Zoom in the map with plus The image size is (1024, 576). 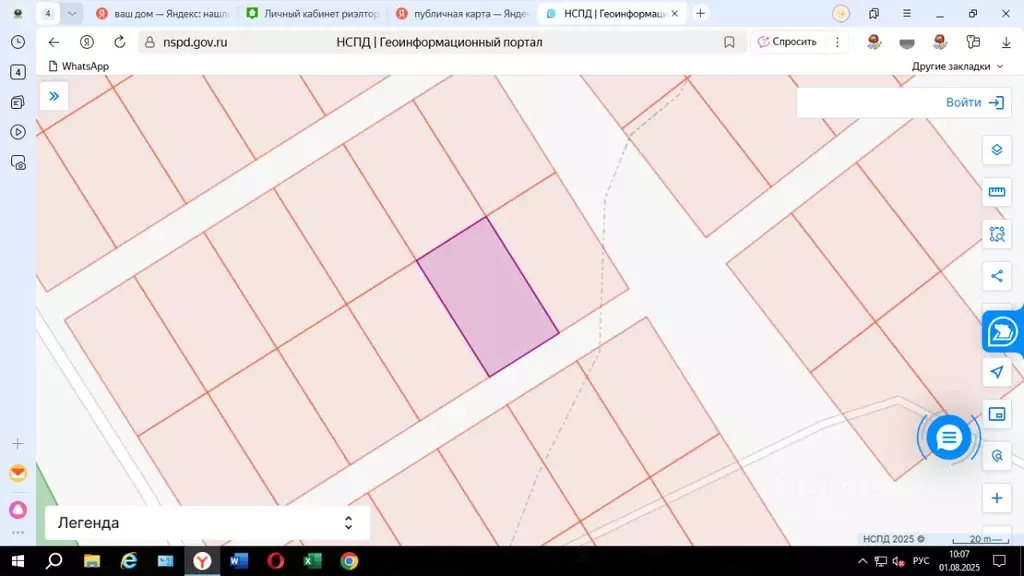pyautogui.click(x=997, y=498)
